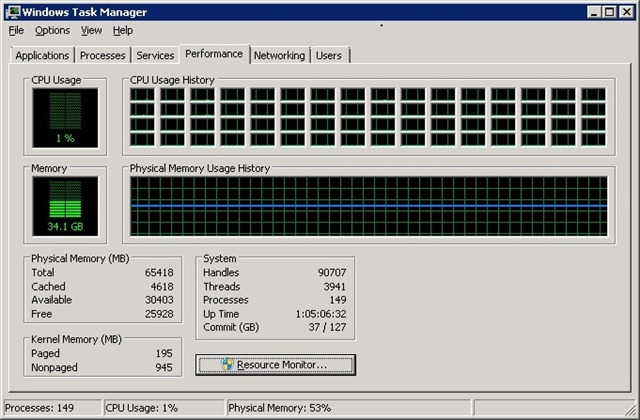
Task: Click the Up Time value 1:05:06:32
Action: (x=321, y=314)
